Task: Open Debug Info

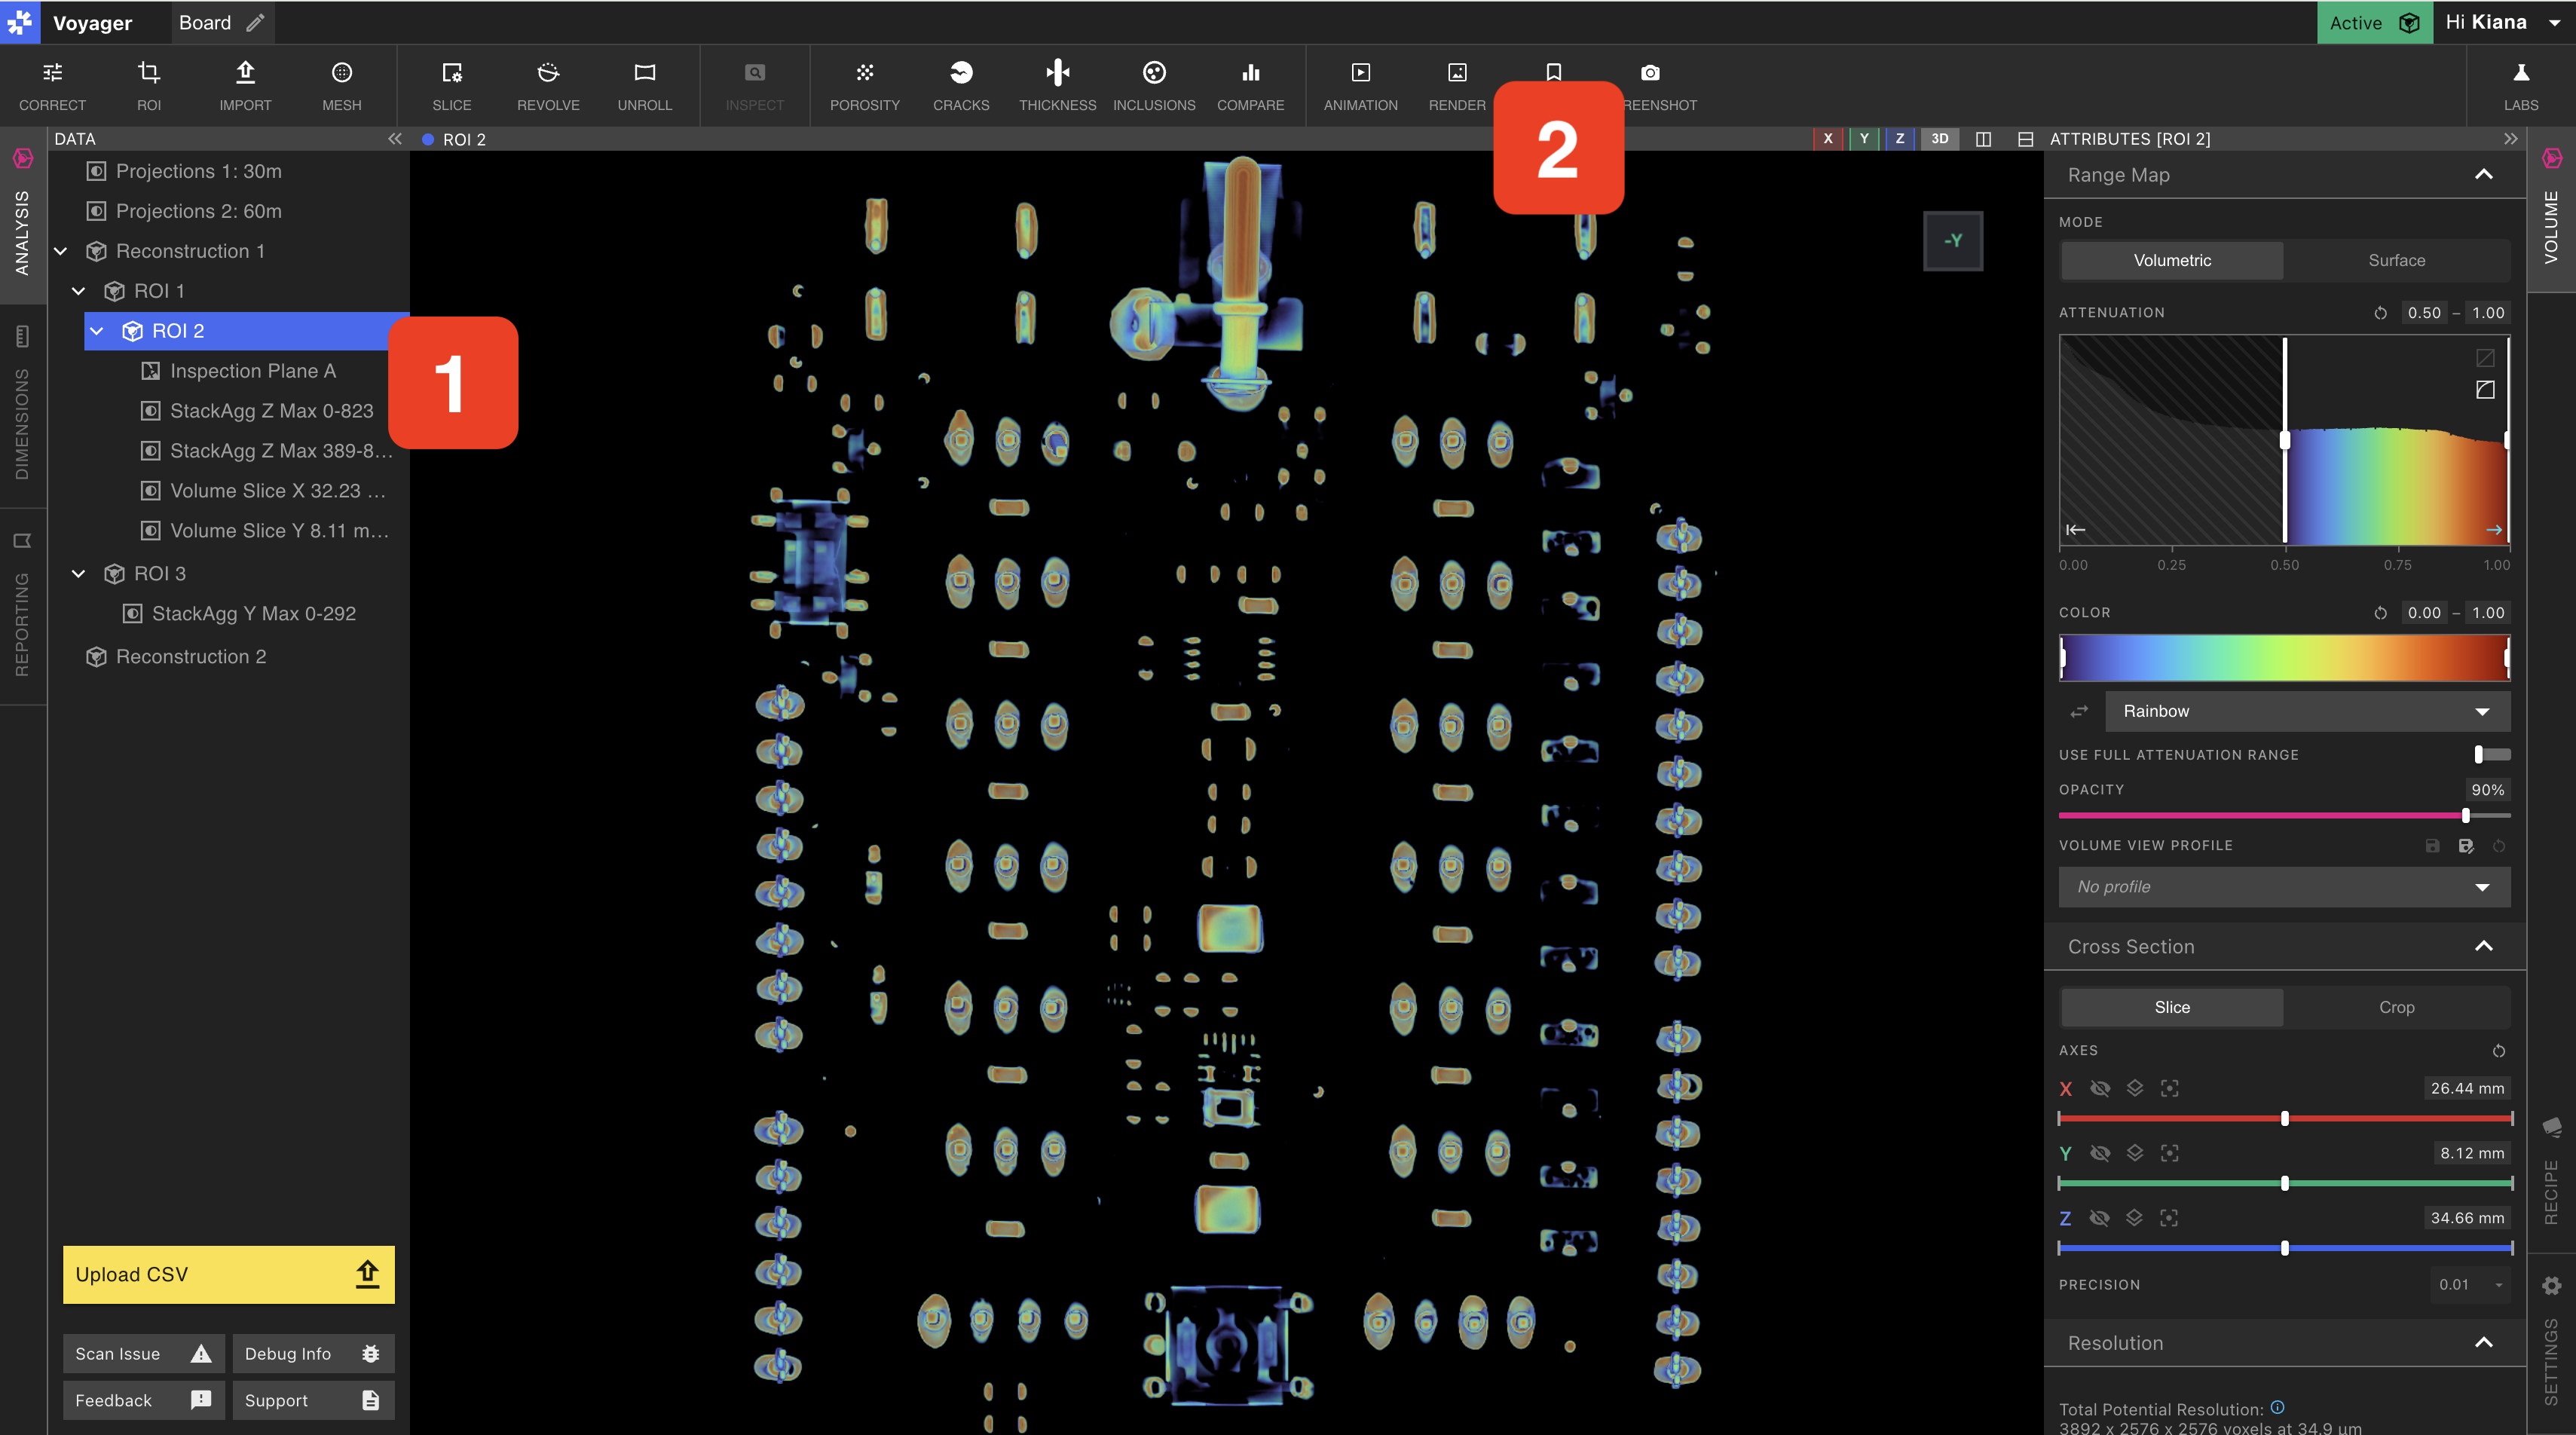Action: [313, 1353]
